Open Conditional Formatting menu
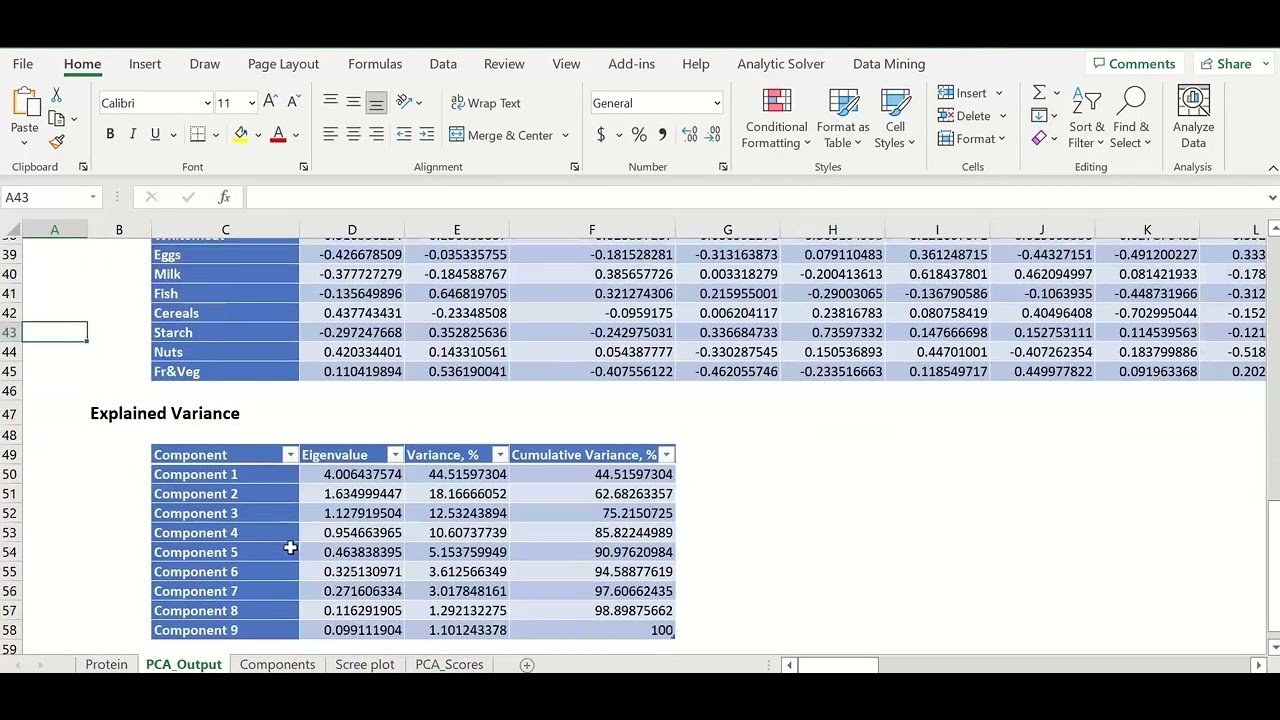 775,119
